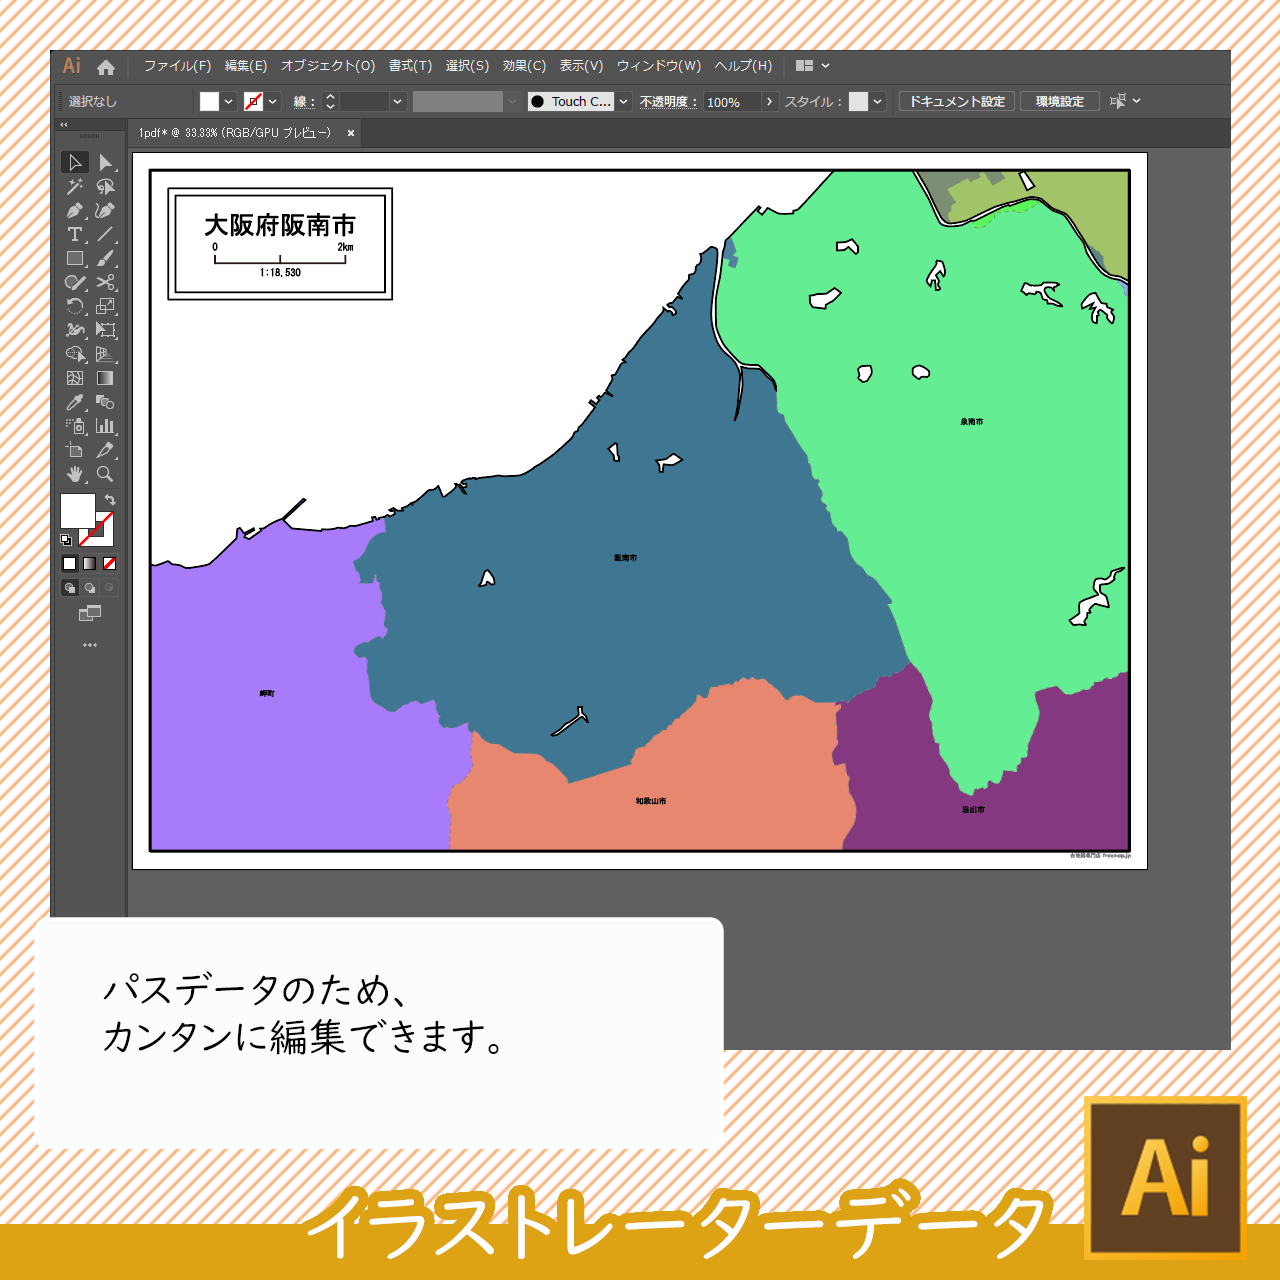Viewport: 1280px width, 1280px height.
Task: Expand the スタイル style dropdown
Action: [x=877, y=102]
